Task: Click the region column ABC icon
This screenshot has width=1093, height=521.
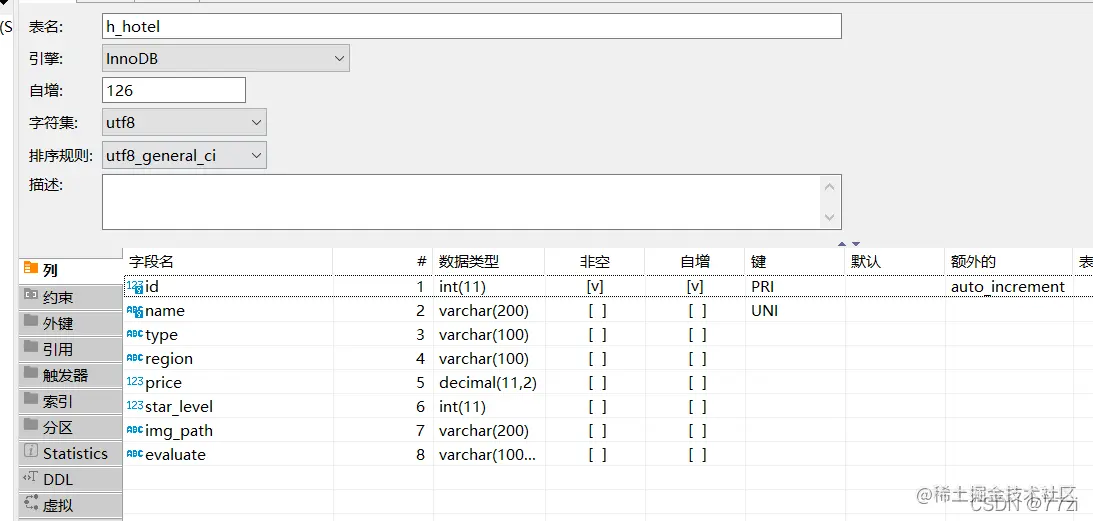Action: click(x=135, y=358)
